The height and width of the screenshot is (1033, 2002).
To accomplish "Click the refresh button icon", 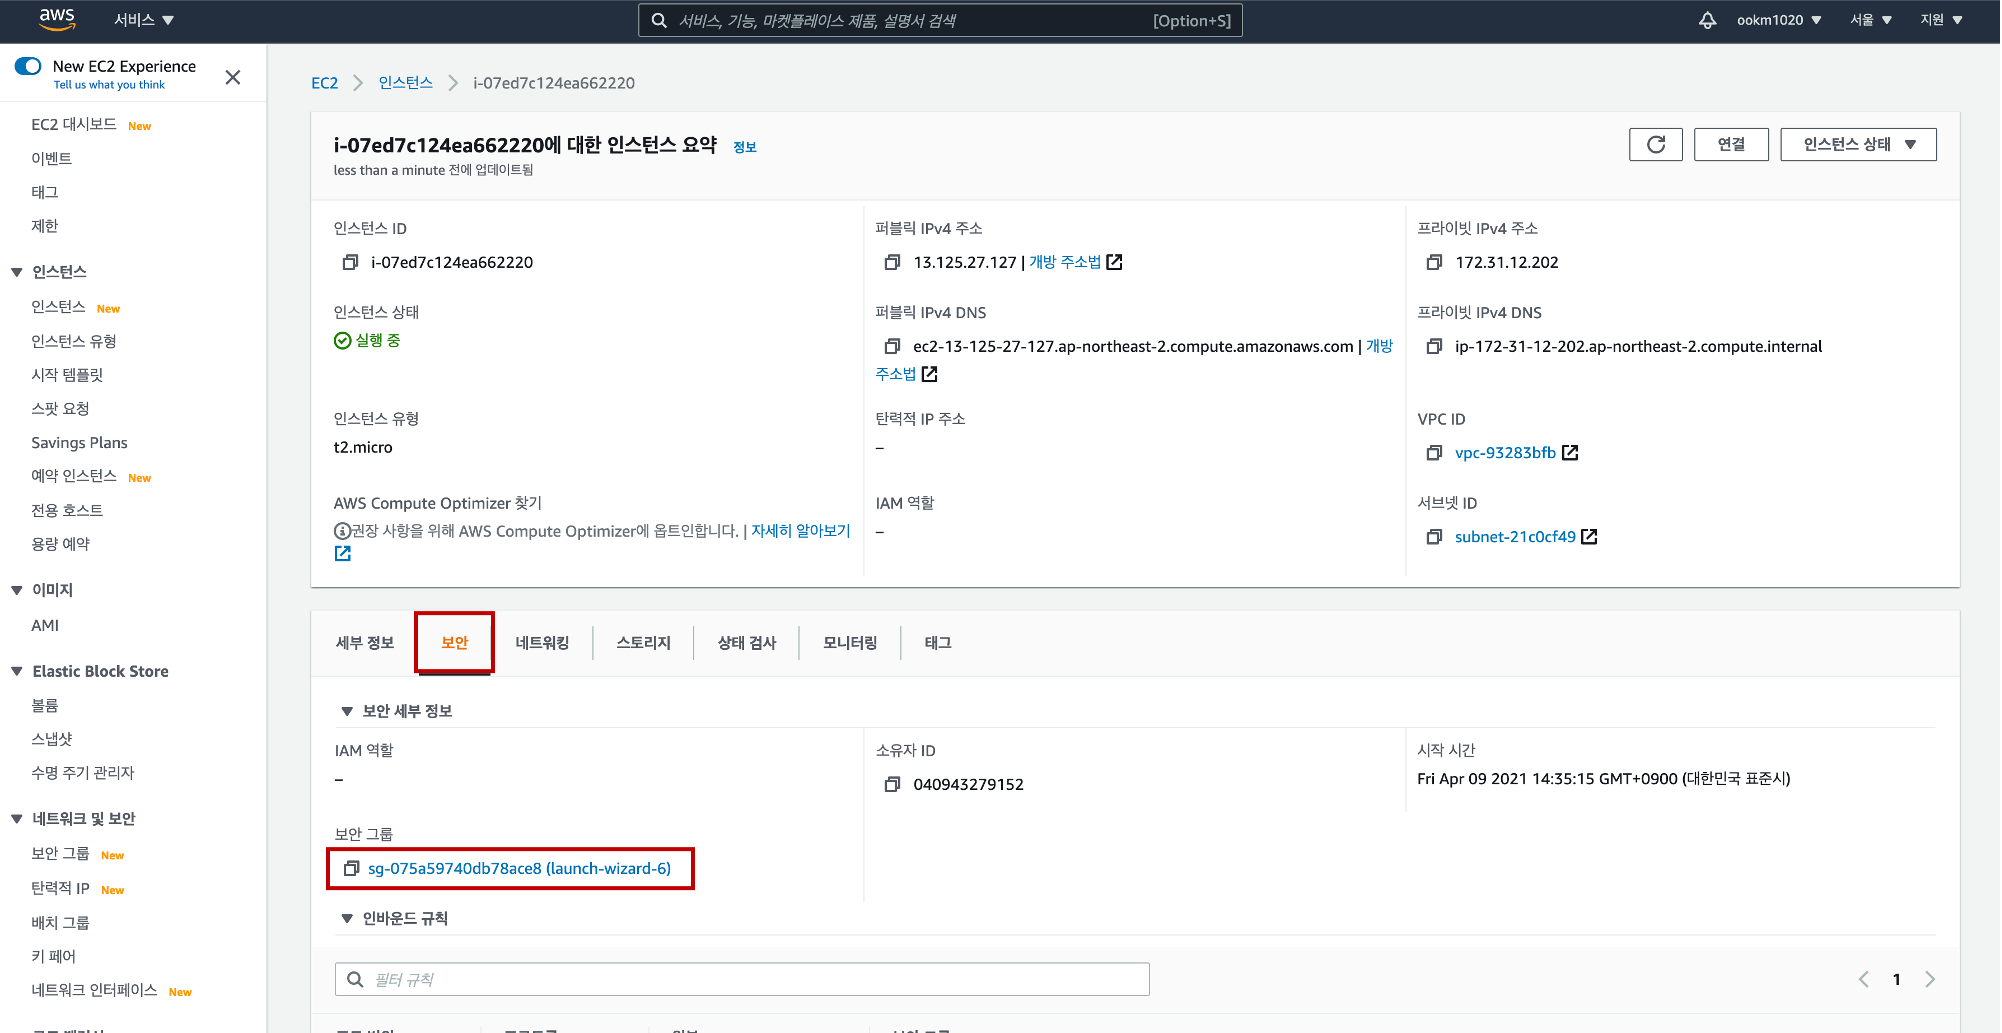I will (1656, 144).
